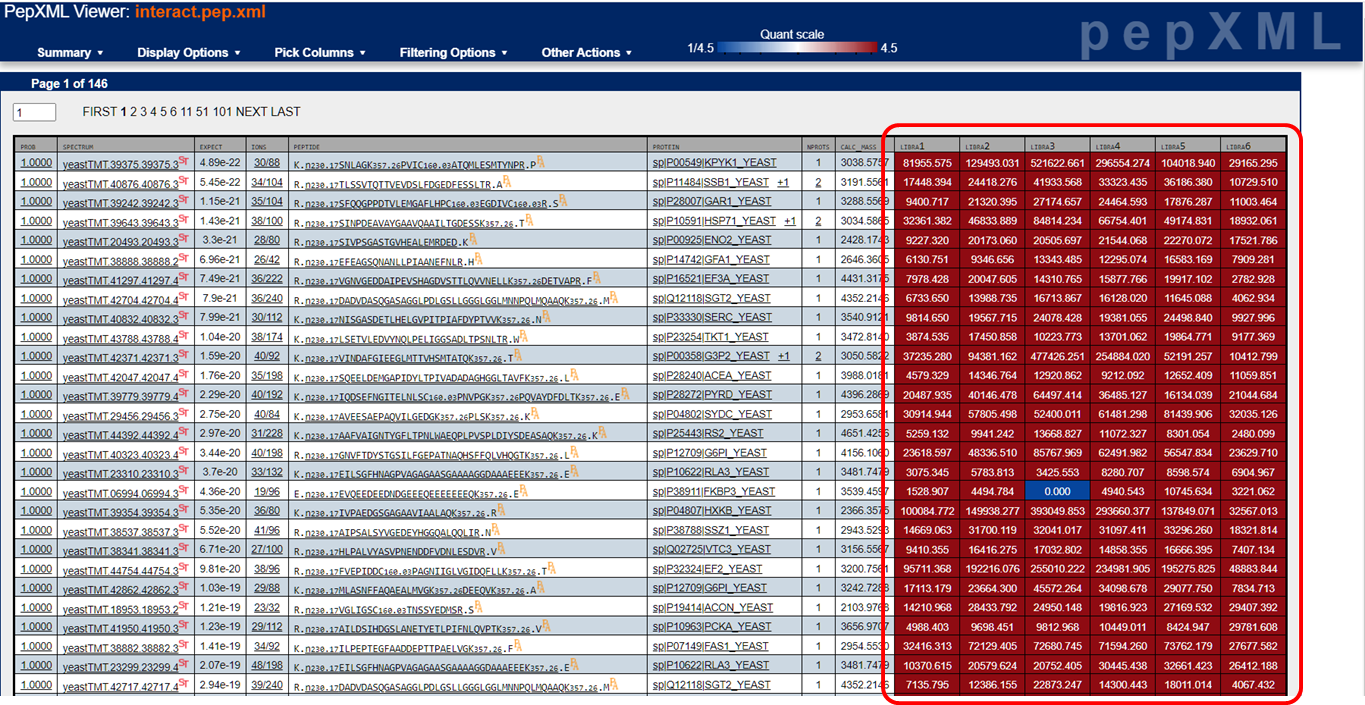The height and width of the screenshot is (705, 1365).
Task: Click orange PA icon in yeastTMT.39779 peptide row
Action: click(x=626, y=393)
